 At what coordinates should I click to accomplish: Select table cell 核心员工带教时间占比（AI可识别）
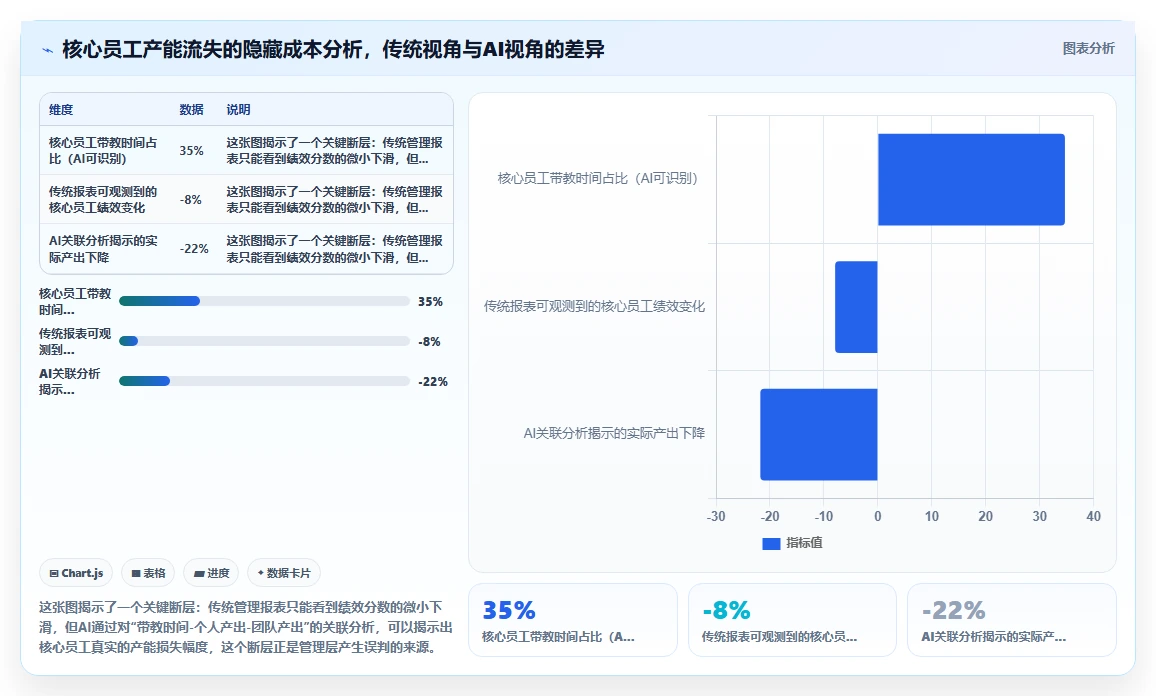point(103,150)
